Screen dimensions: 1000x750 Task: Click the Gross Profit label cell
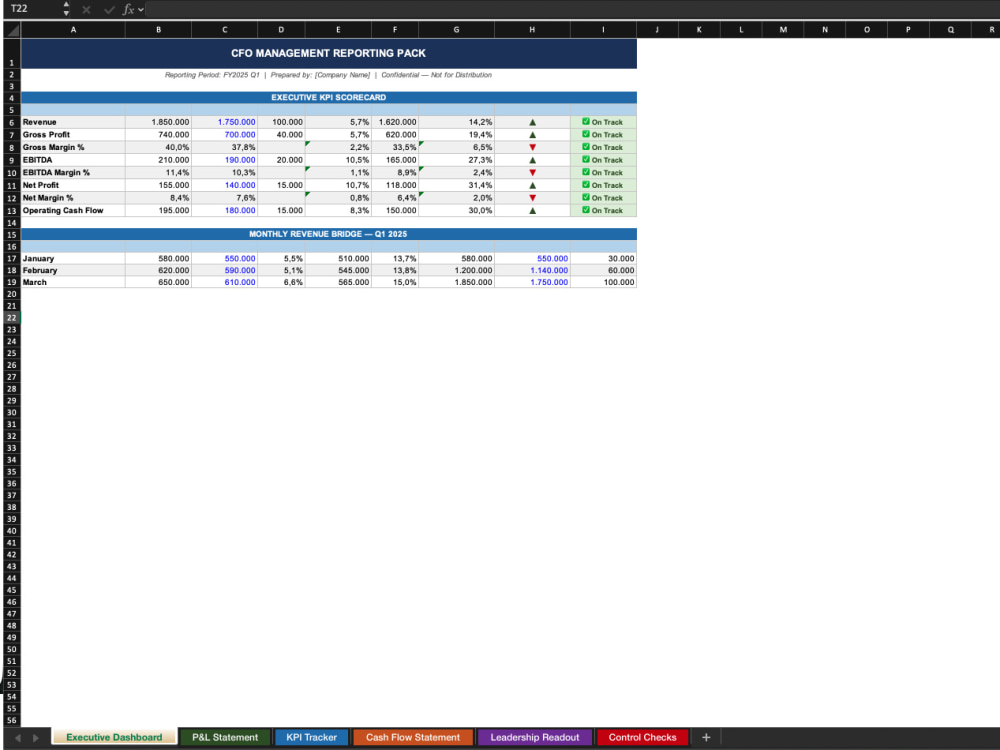point(73,135)
